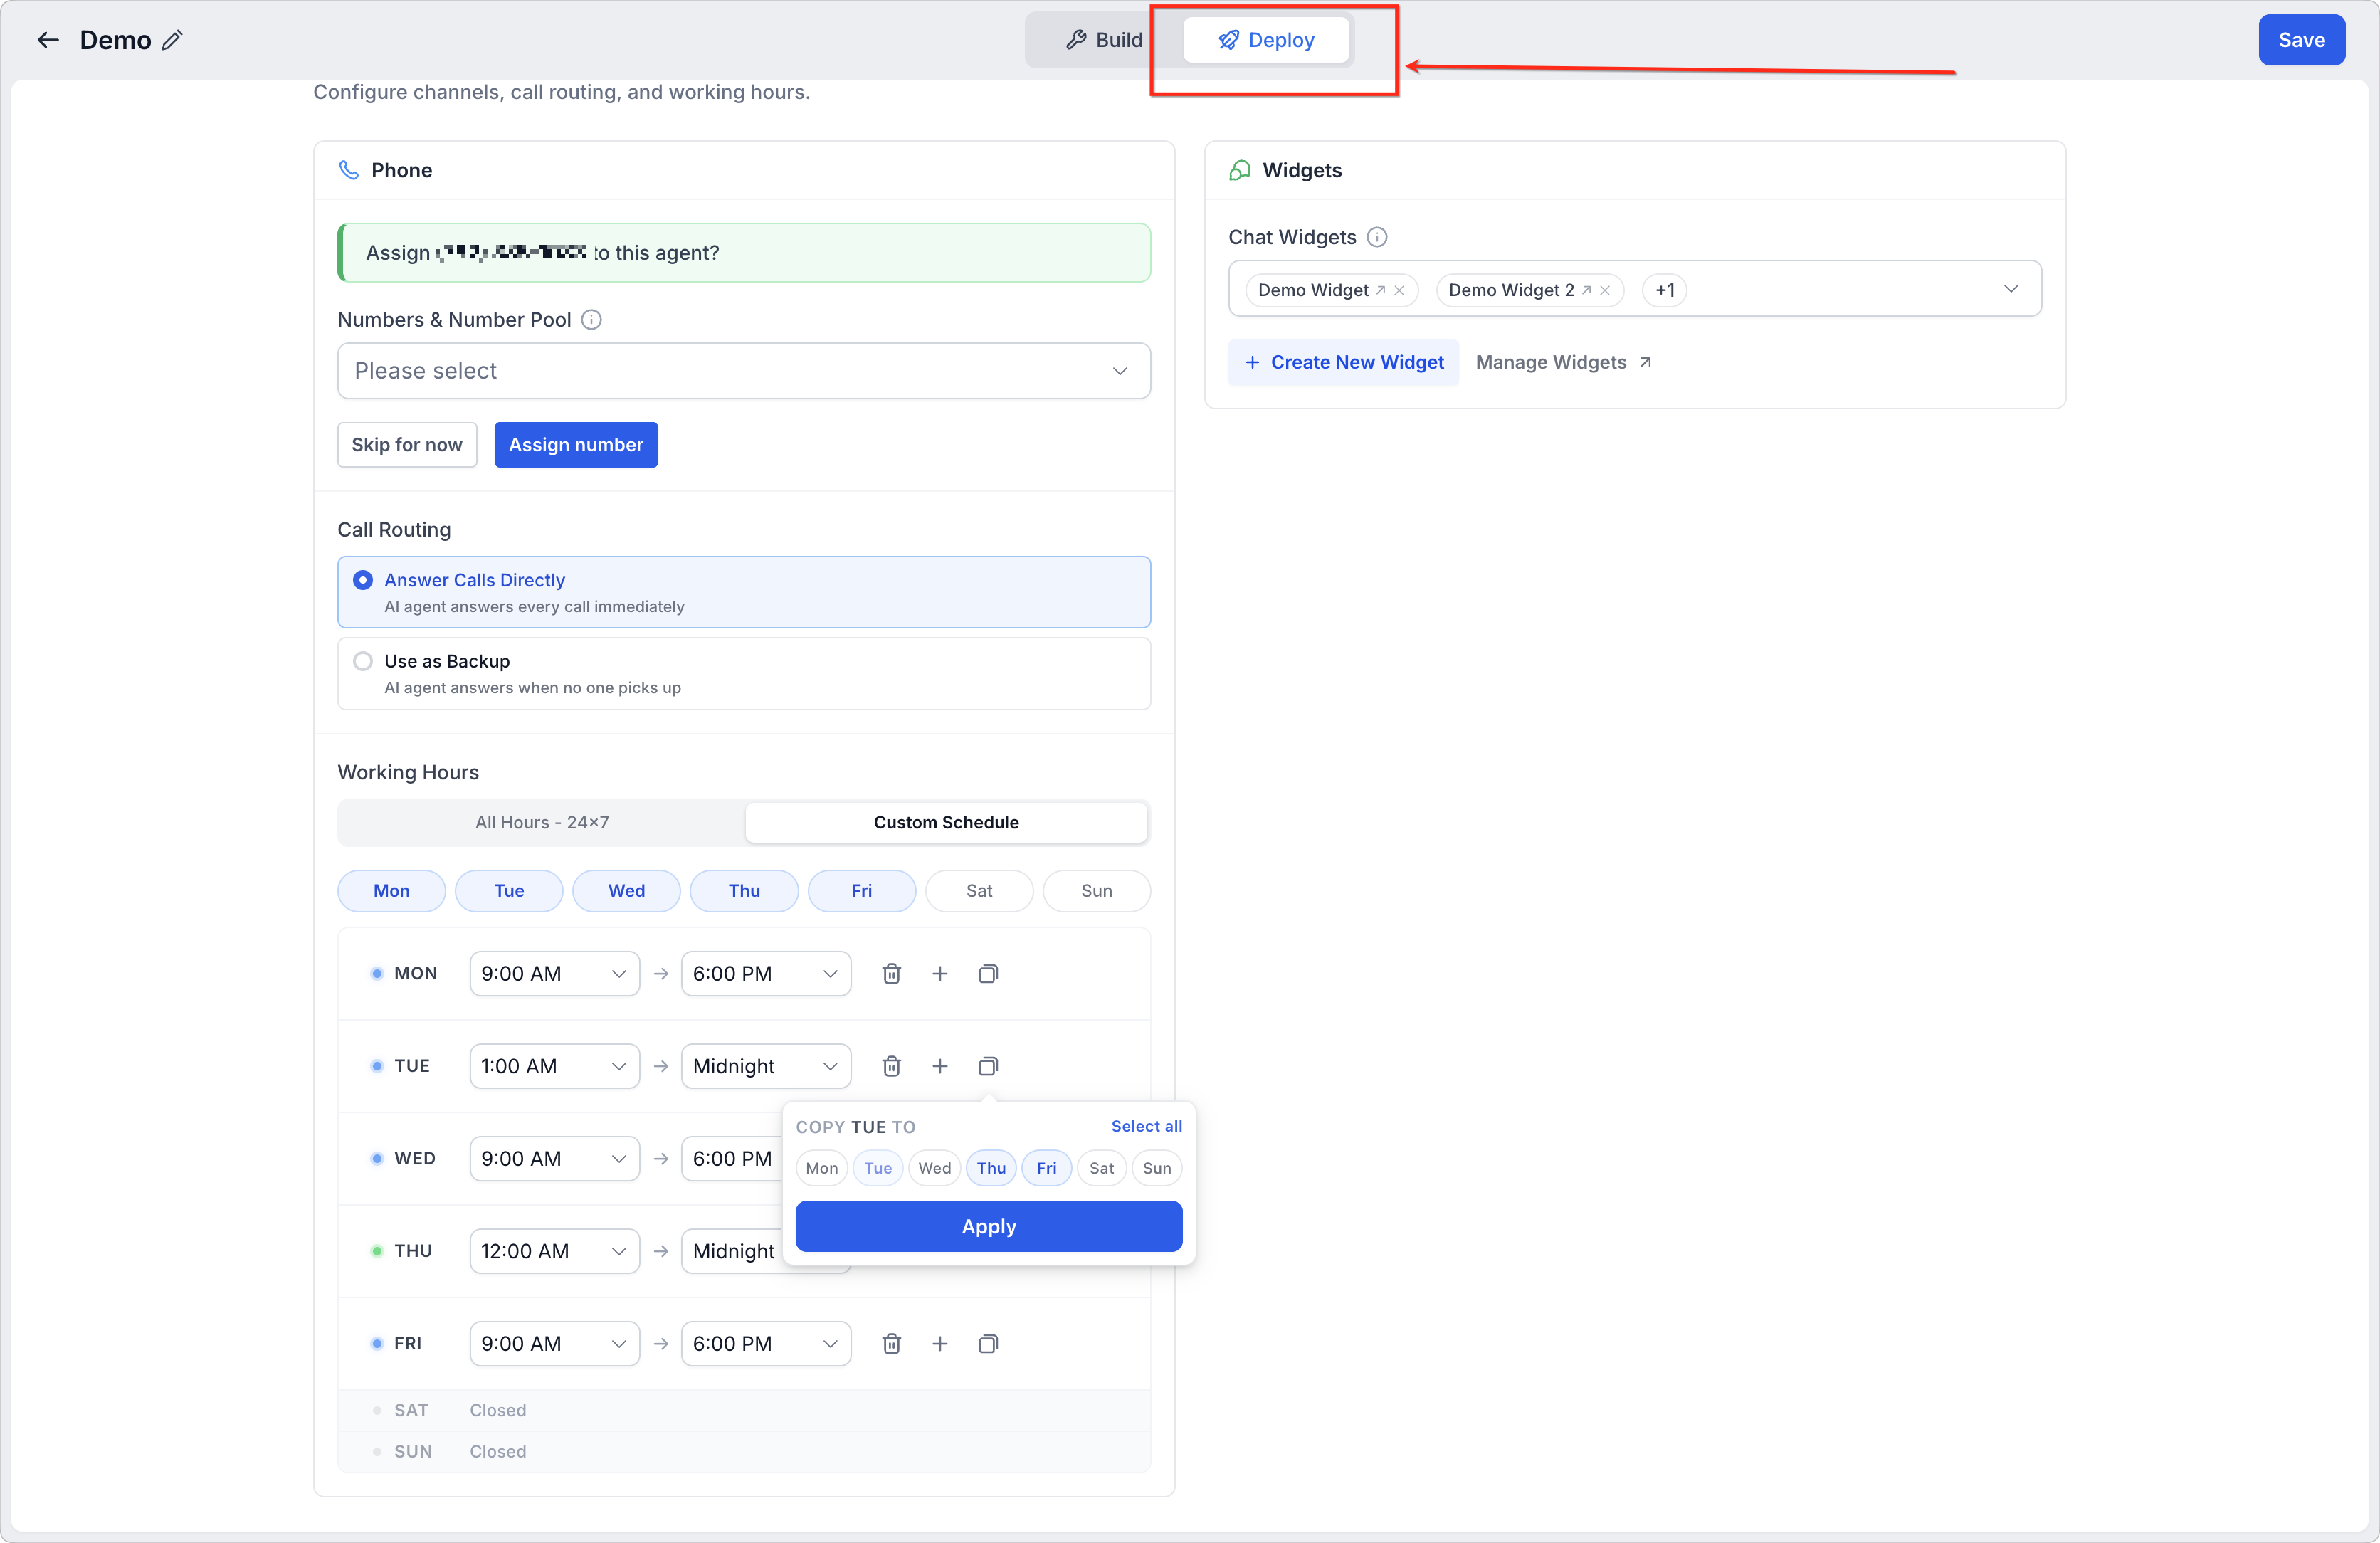Select Sun in copy popup
The image size is (2380, 1543).
[x=1157, y=1168]
